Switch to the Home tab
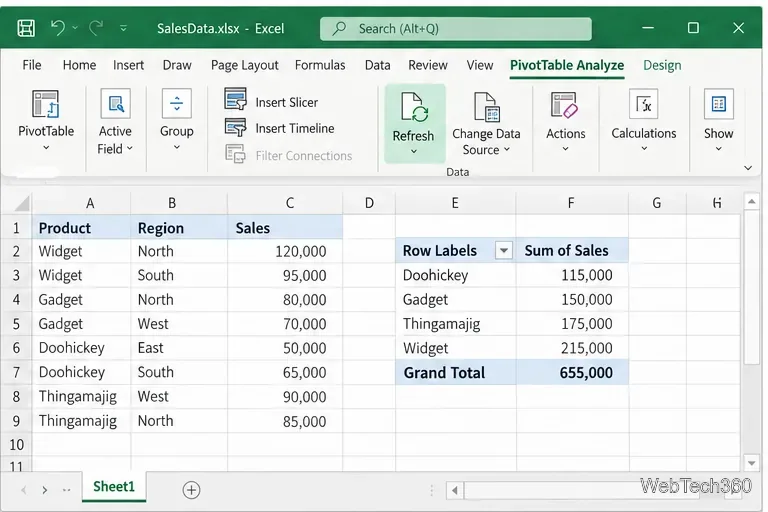 (x=79, y=65)
